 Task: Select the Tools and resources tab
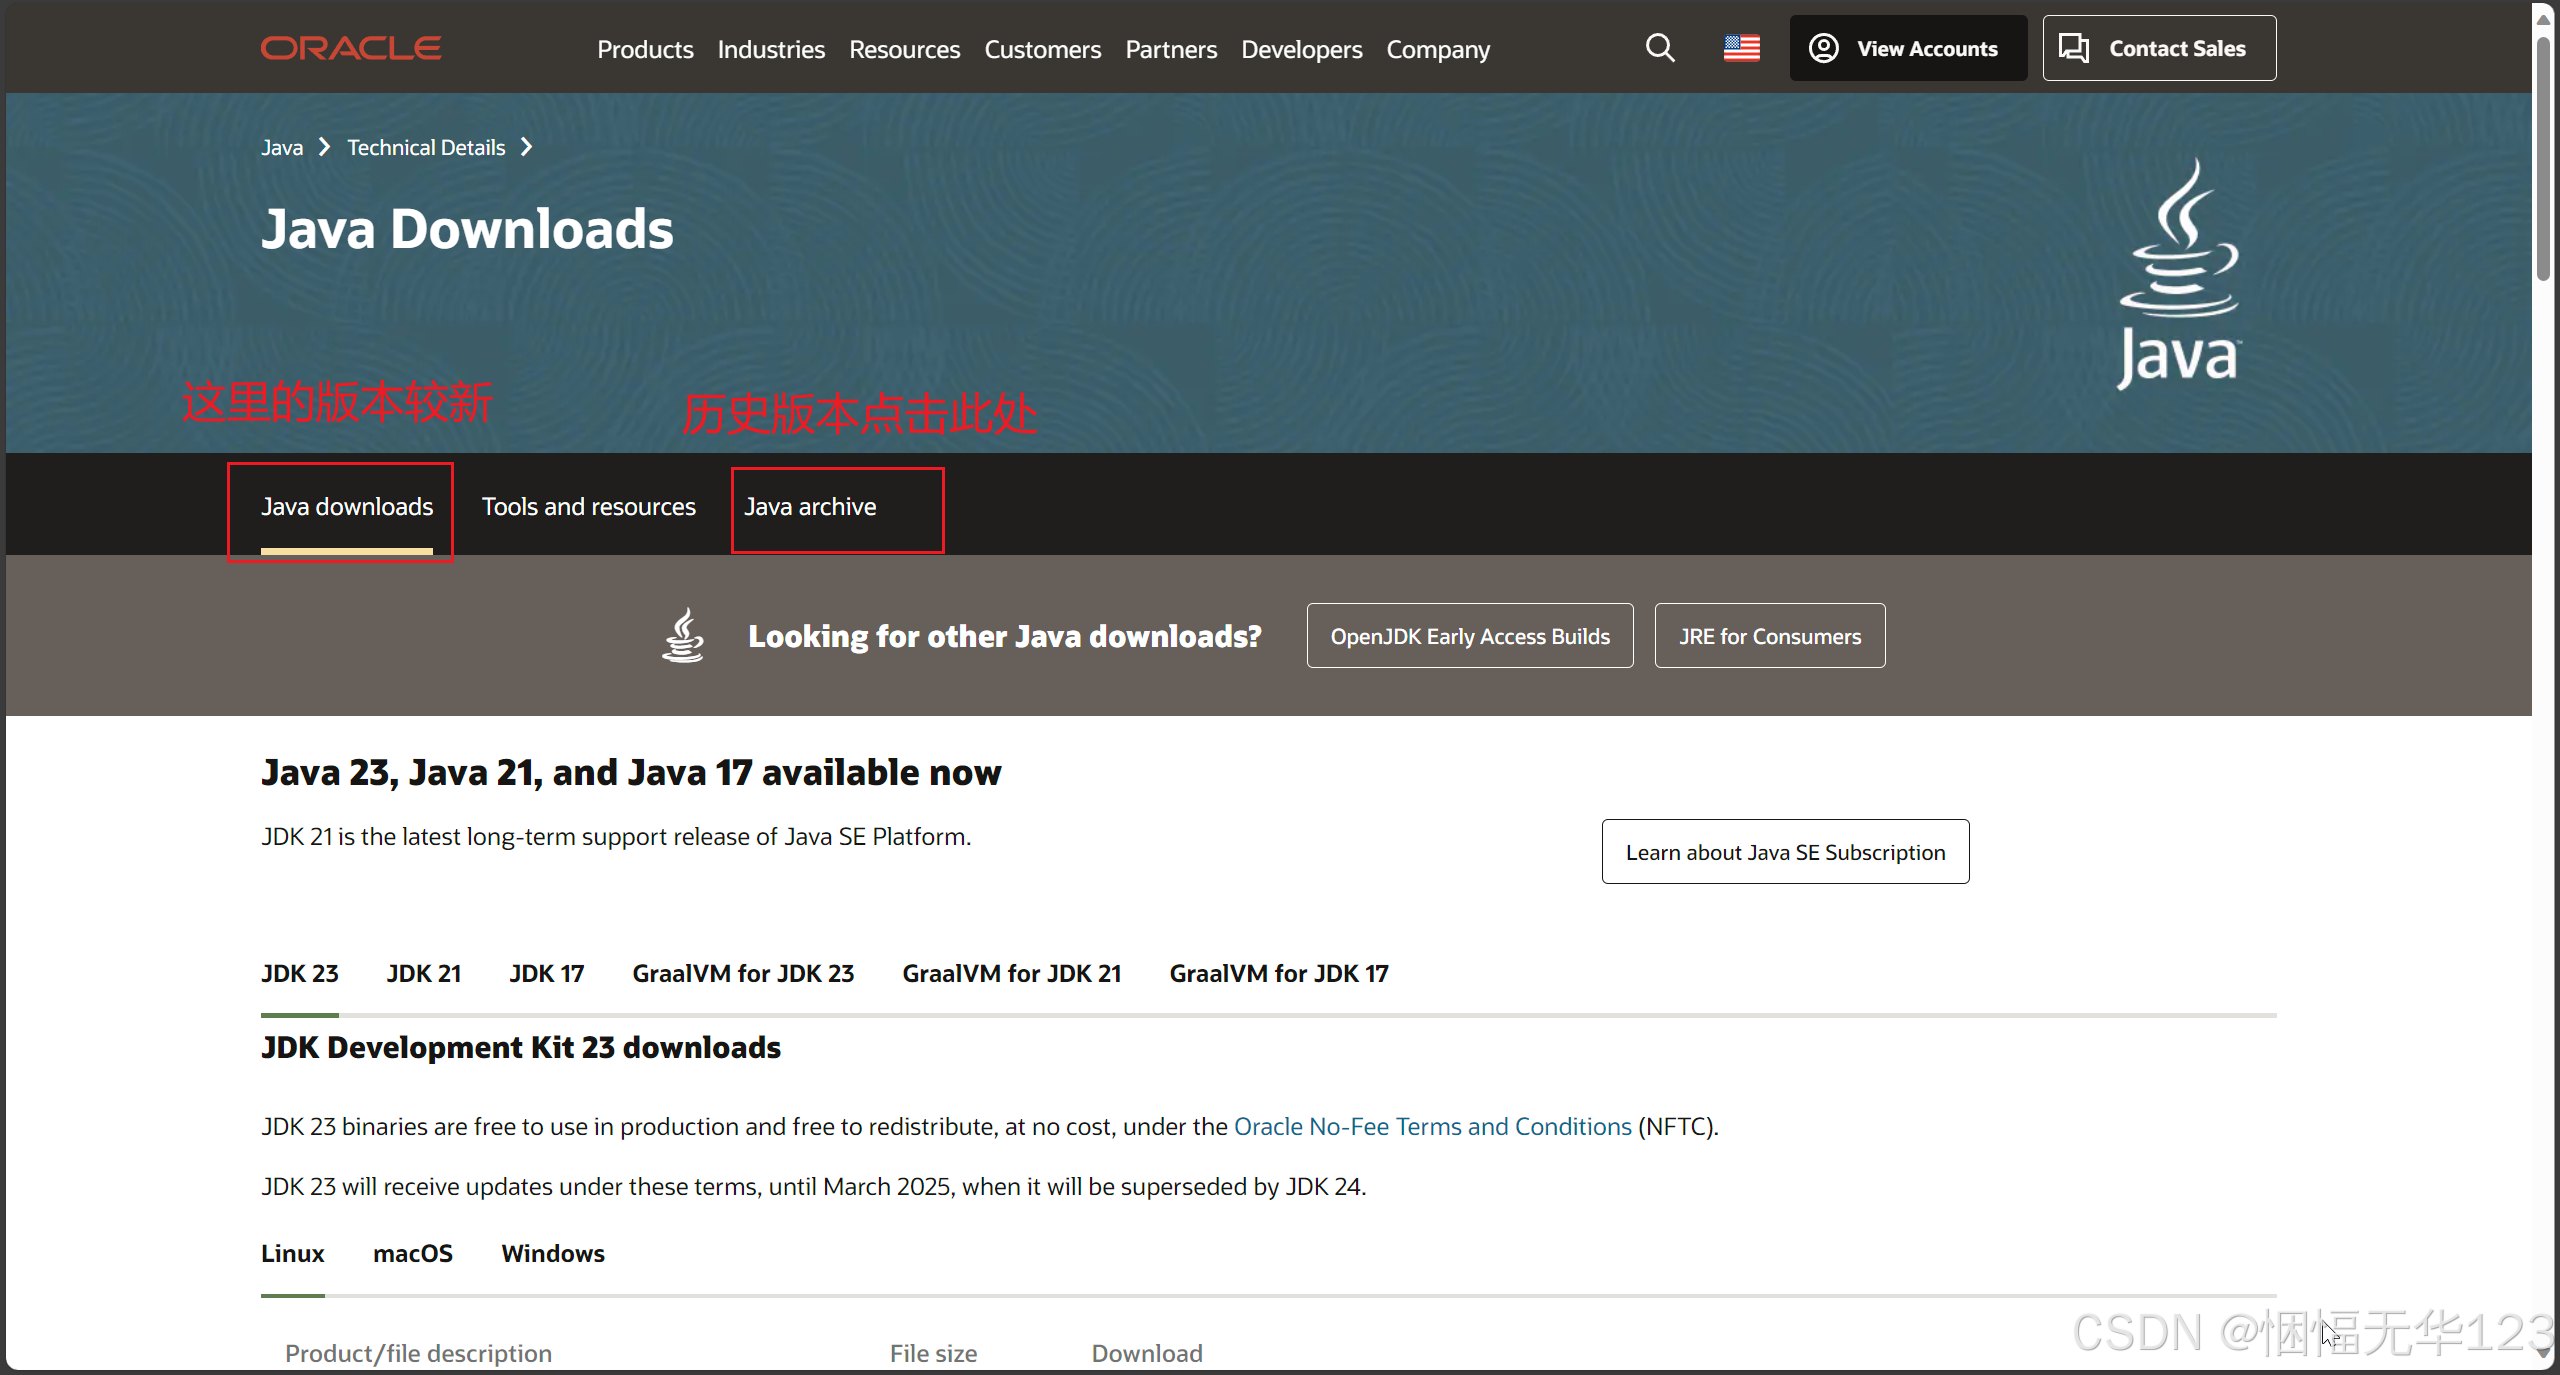[x=588, y=507]
